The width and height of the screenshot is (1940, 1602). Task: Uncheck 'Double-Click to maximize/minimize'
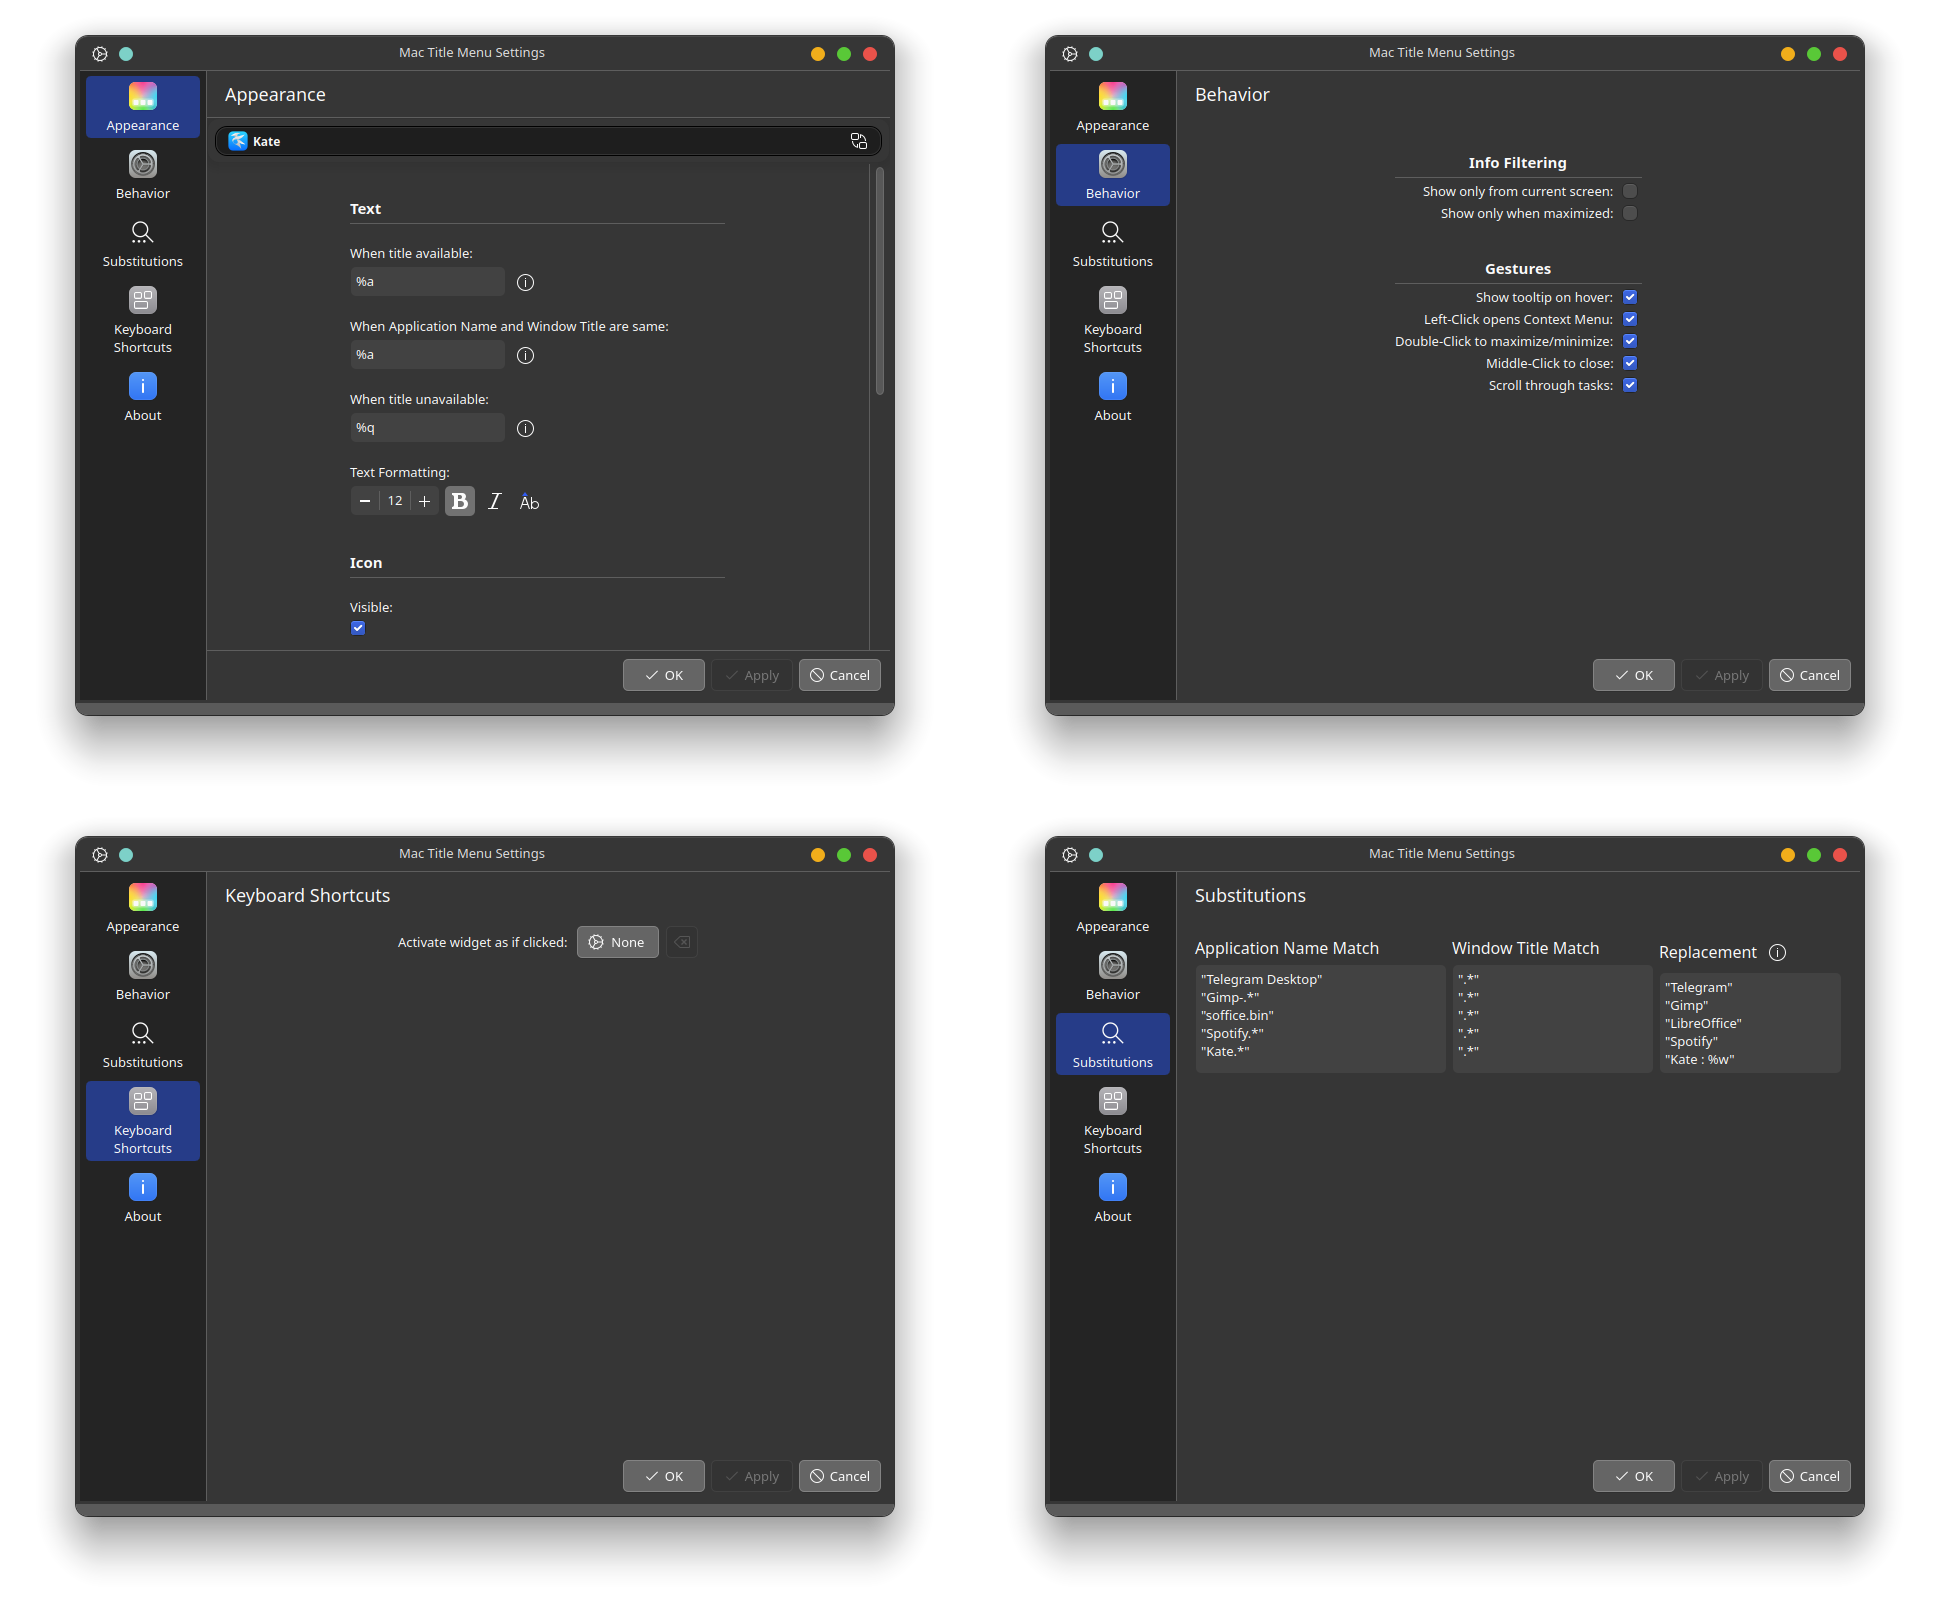click(x=1630, y=341)
